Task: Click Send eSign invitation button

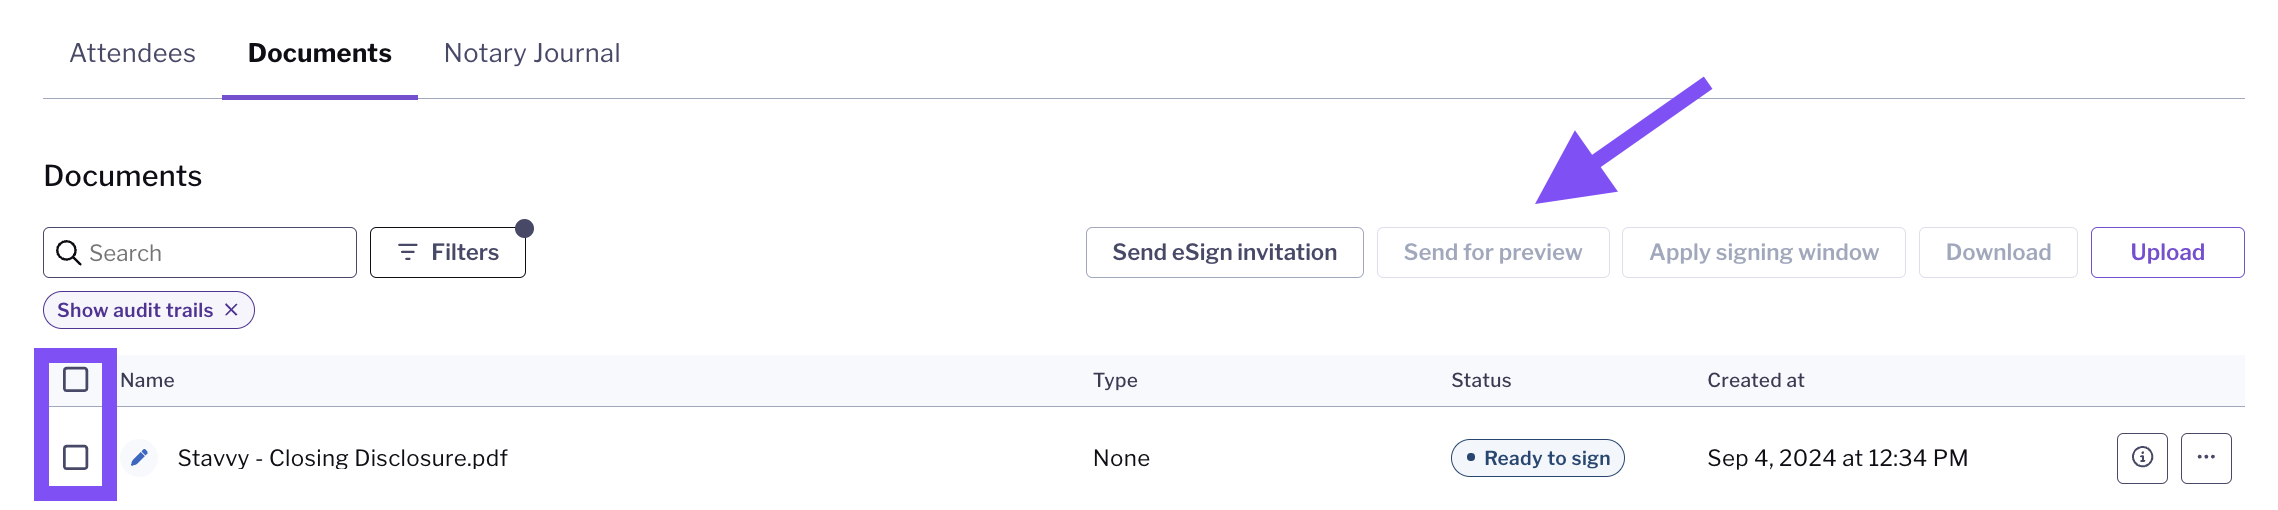Action: pos(1225,252)
